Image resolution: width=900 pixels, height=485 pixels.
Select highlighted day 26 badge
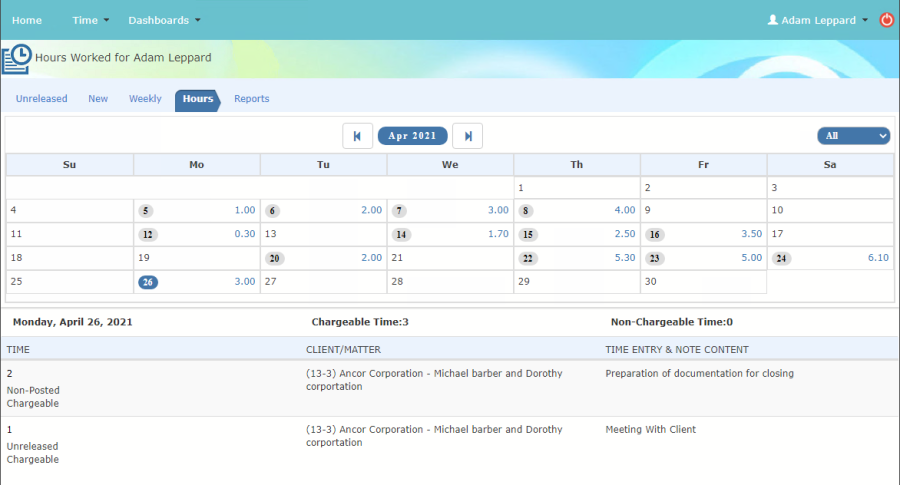pos(148,282)
